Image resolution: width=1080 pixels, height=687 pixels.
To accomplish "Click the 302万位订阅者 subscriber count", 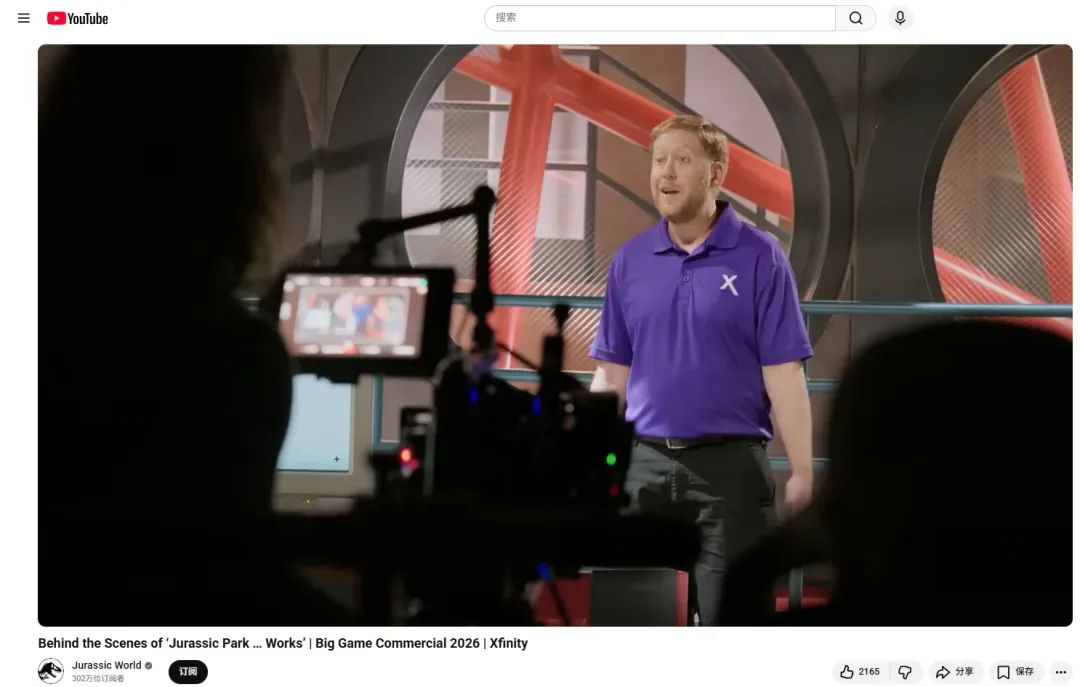I will pyautogui.click(x=98, y=679).
